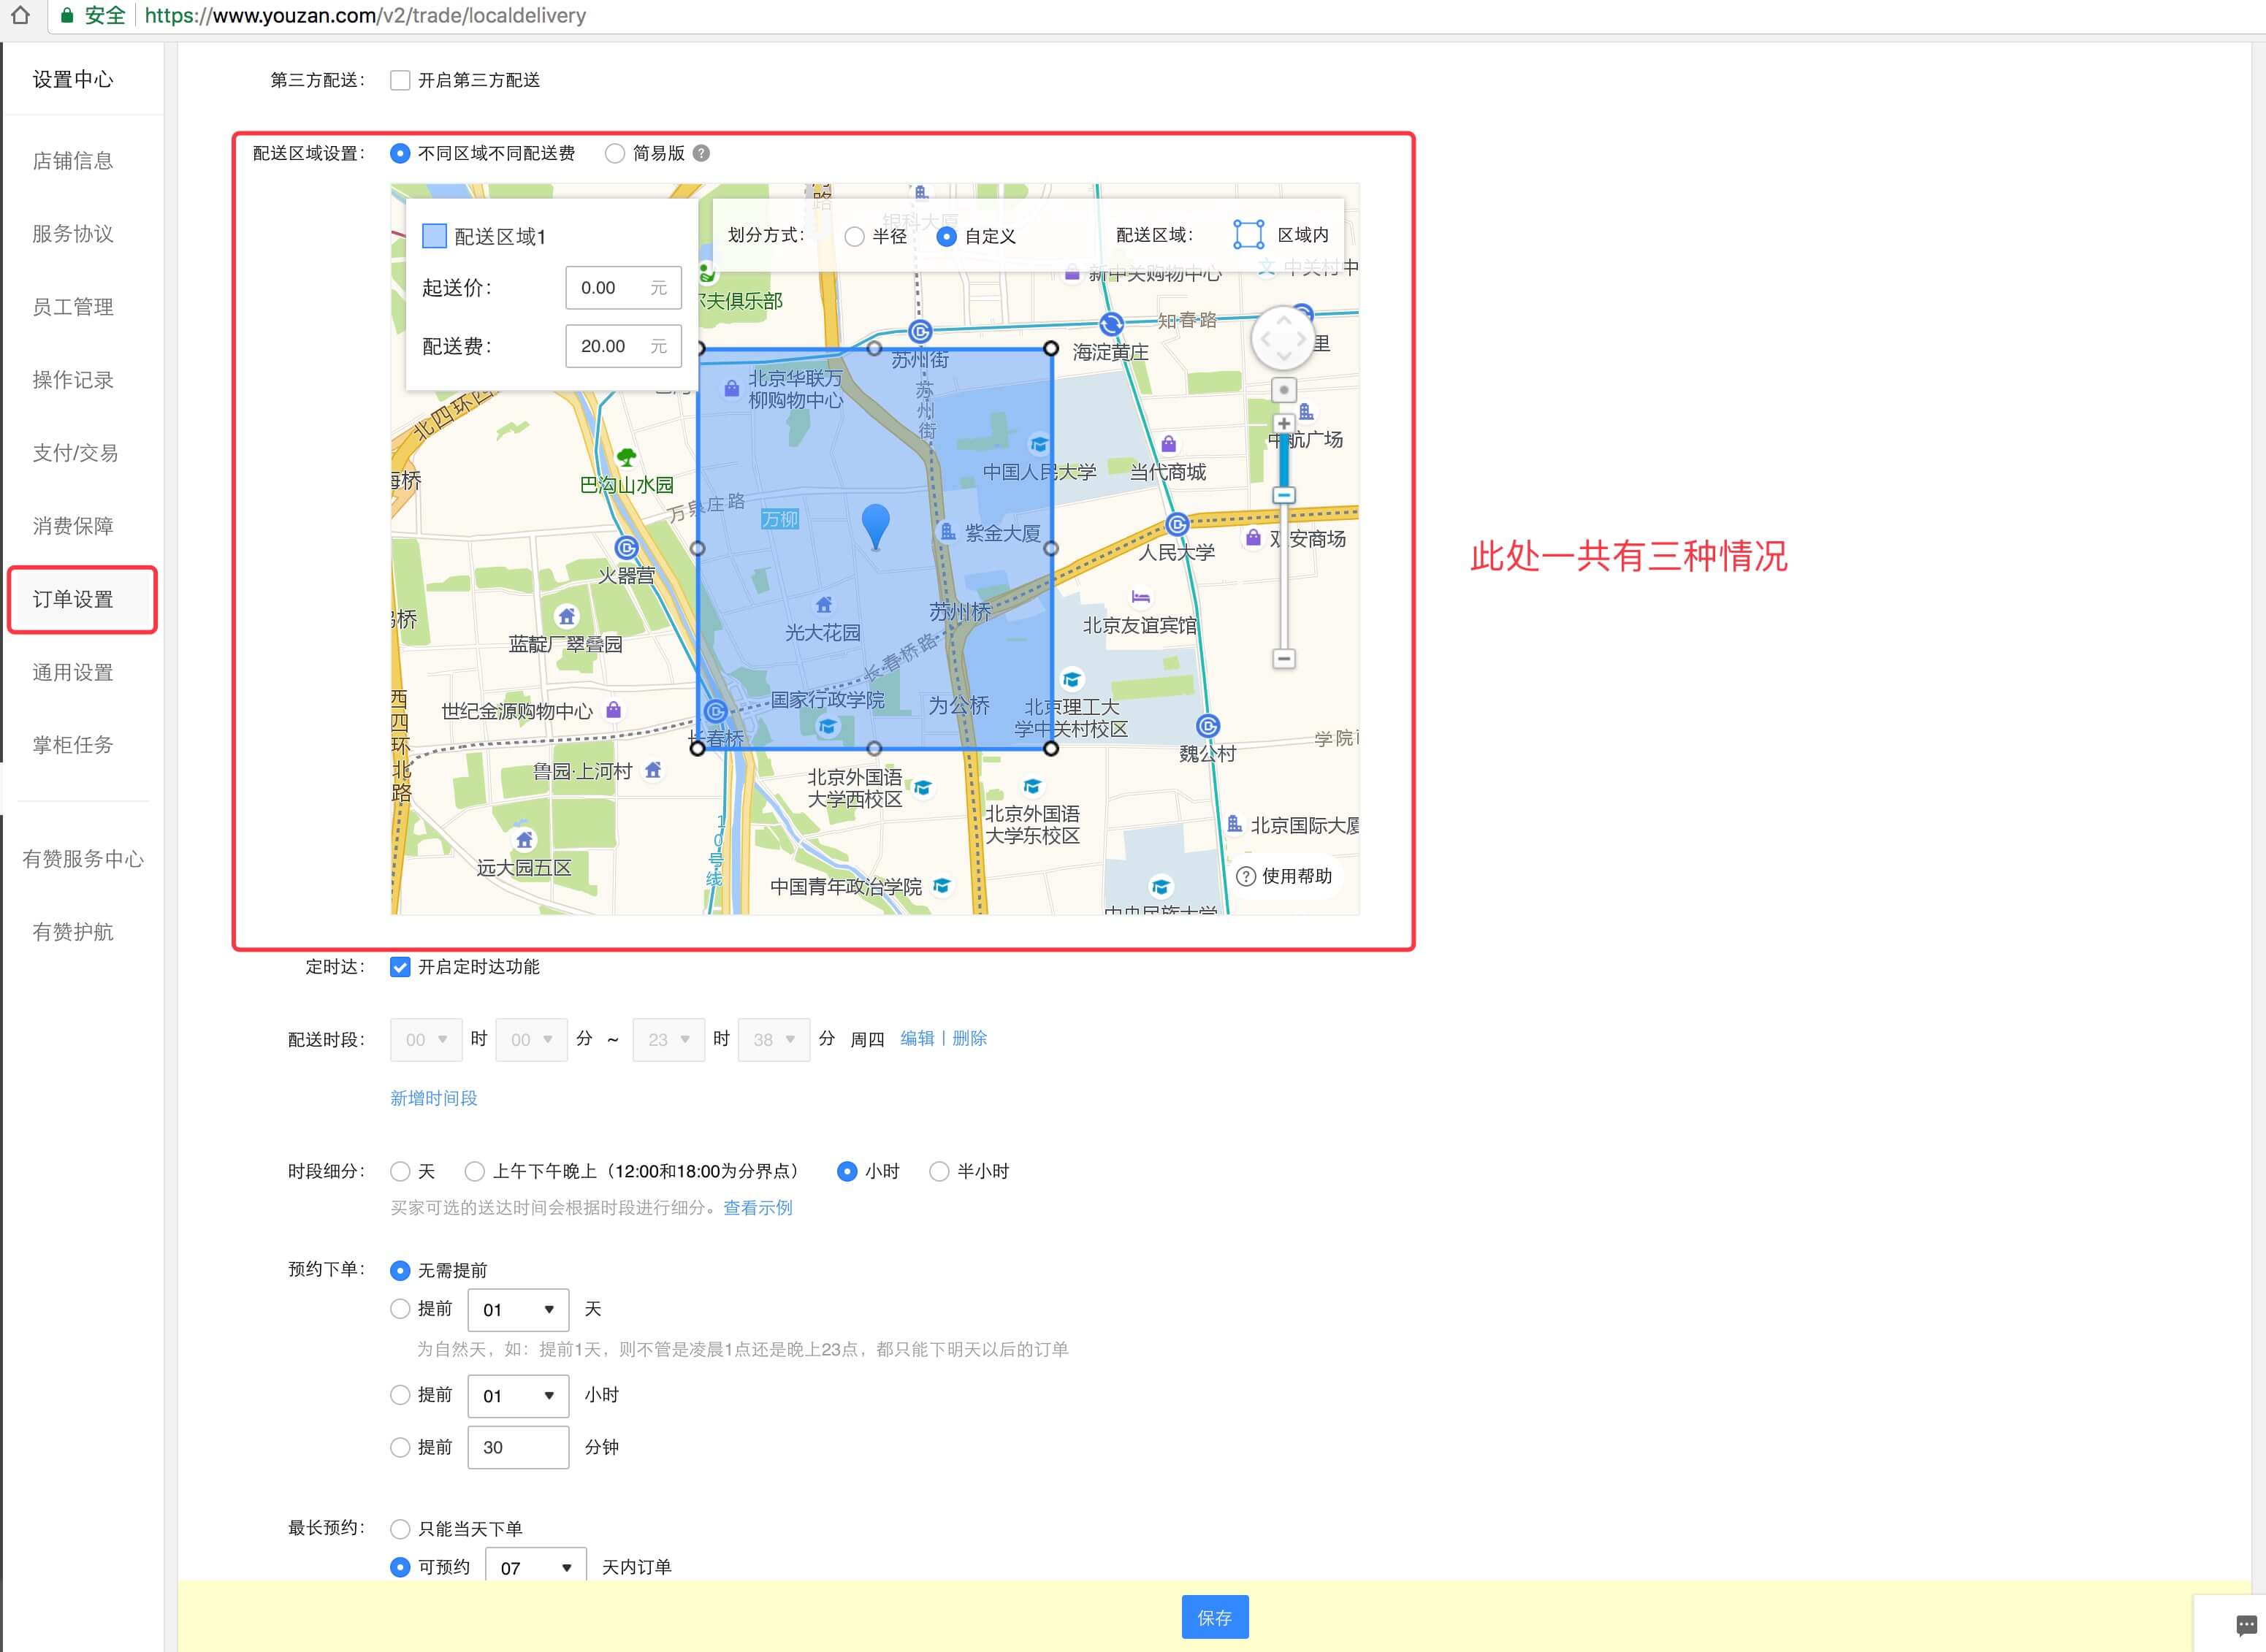Open 店铺信息 in settings sidebar

point(73,161)
